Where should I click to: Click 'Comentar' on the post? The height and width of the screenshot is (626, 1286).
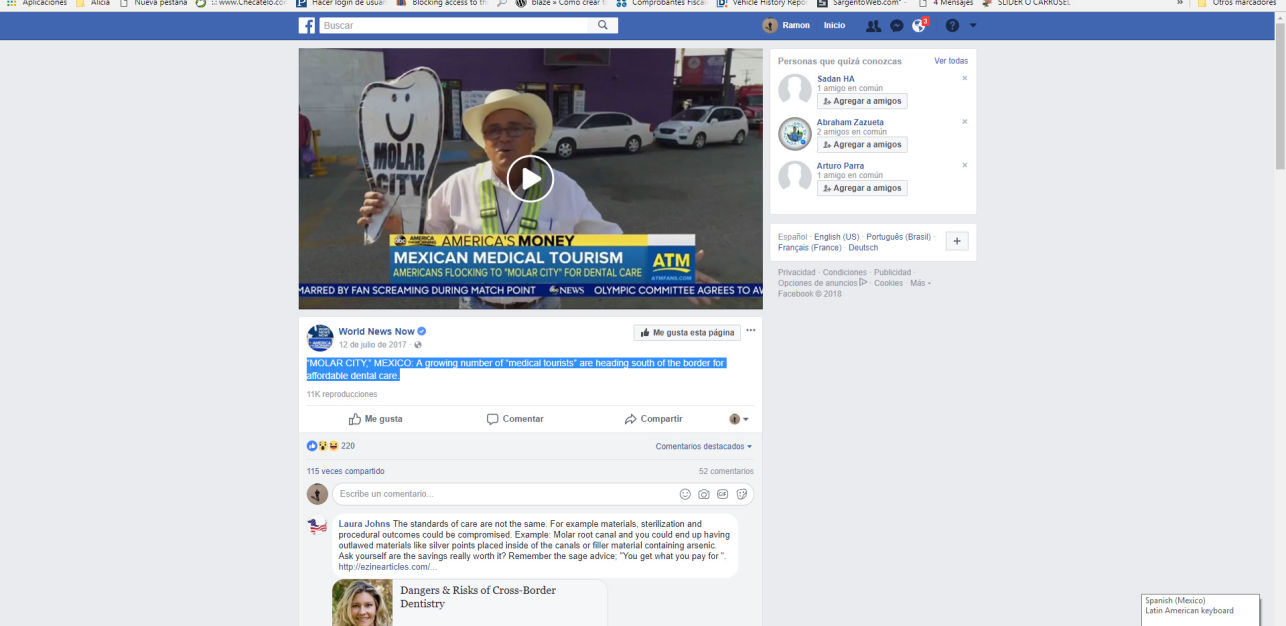pyautogui.click(x=515, y=419)
